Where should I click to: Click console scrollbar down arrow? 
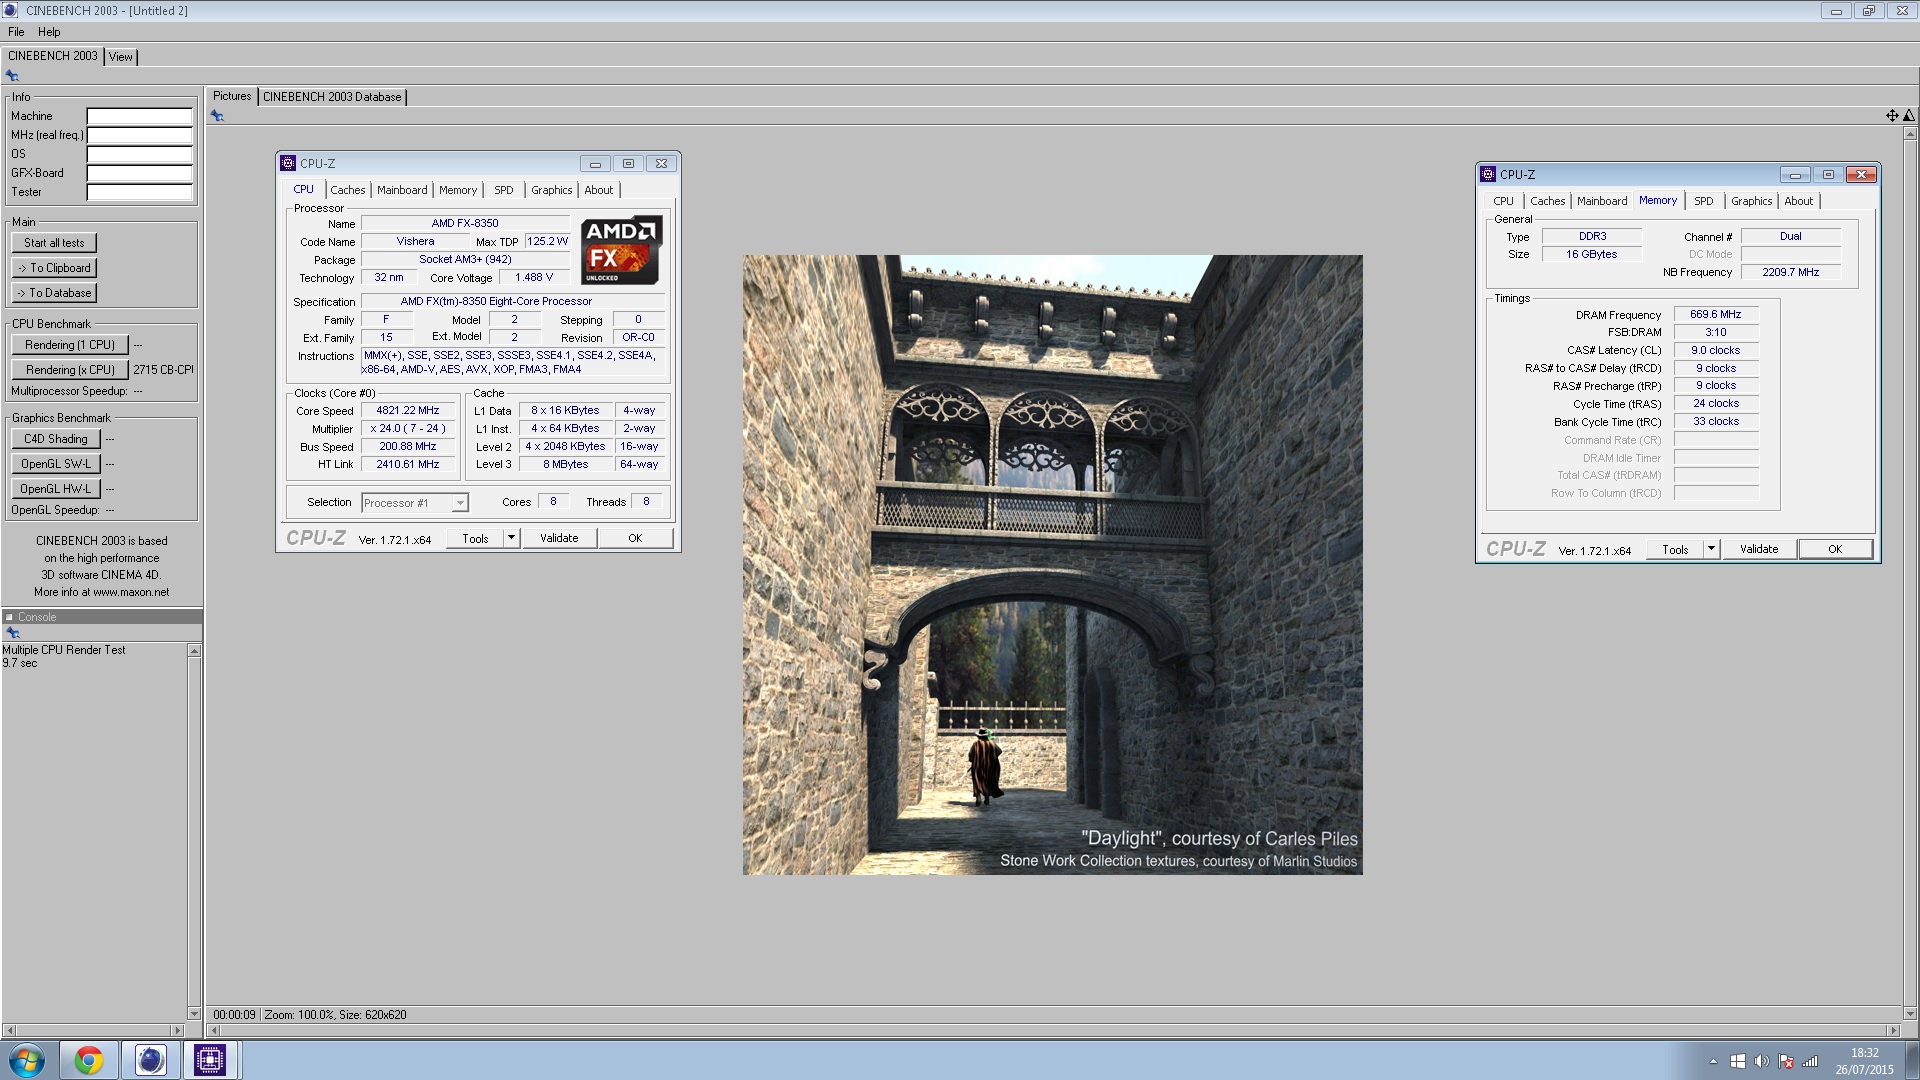[194, 1013]
